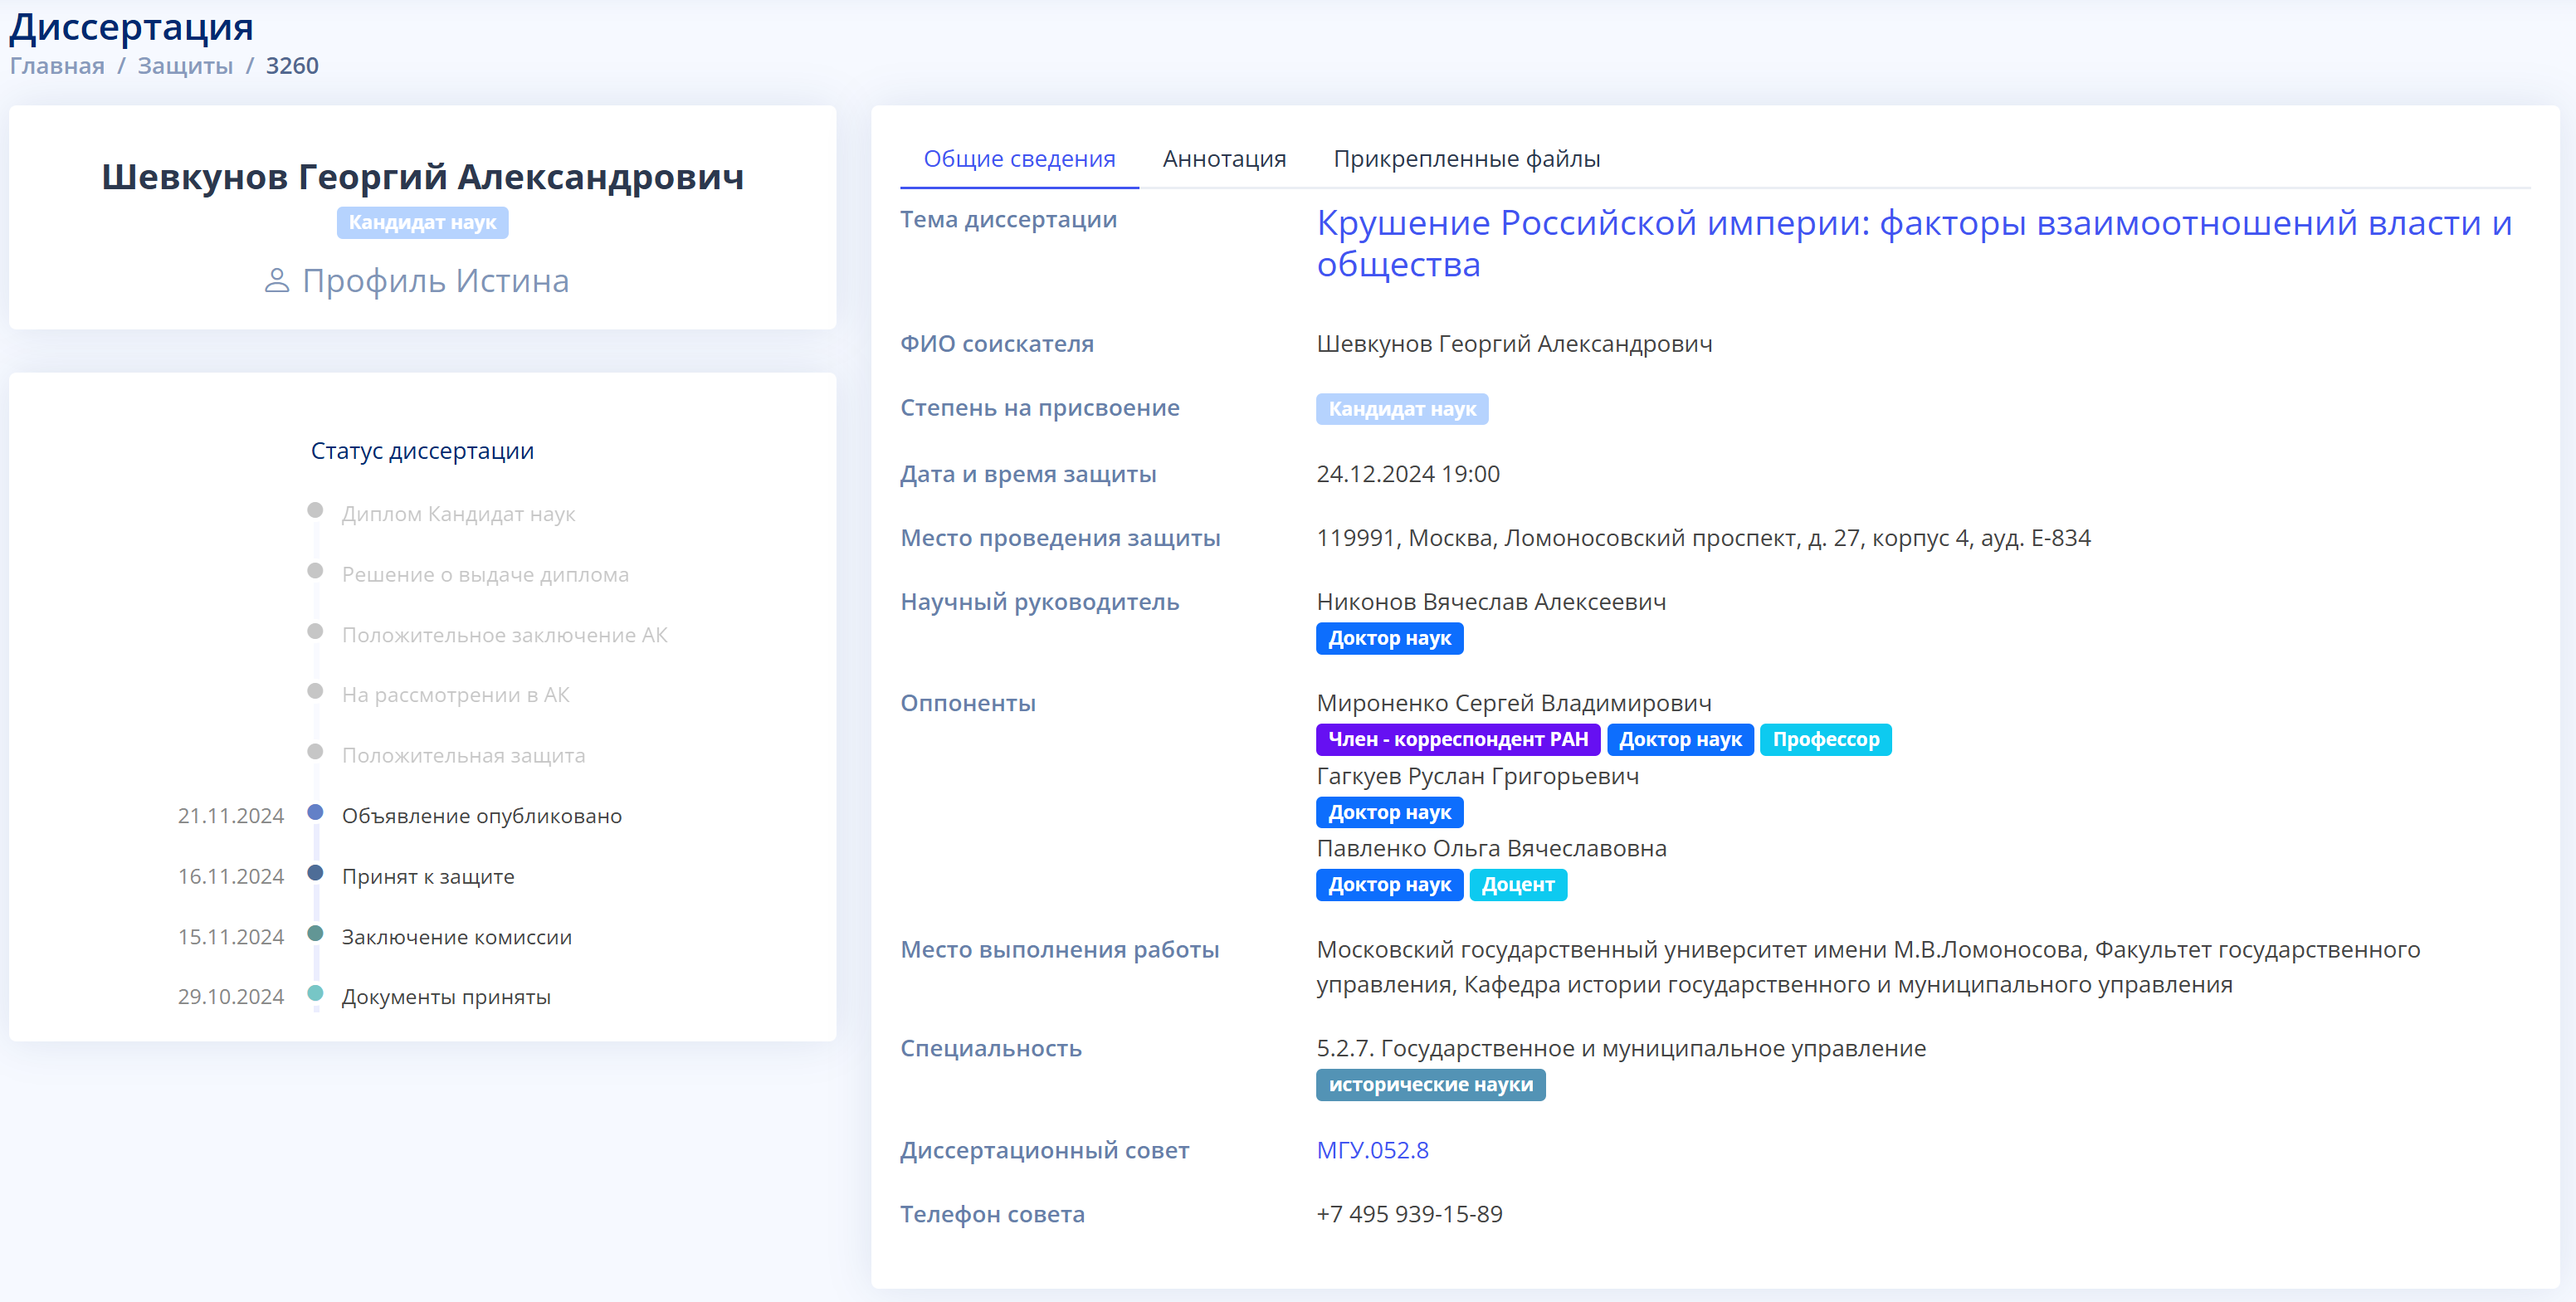Click the heading Шевкунов Георгий Александрович
Image resolution: width=2576 pixels, height=1302 pixels.
(422, 177)
